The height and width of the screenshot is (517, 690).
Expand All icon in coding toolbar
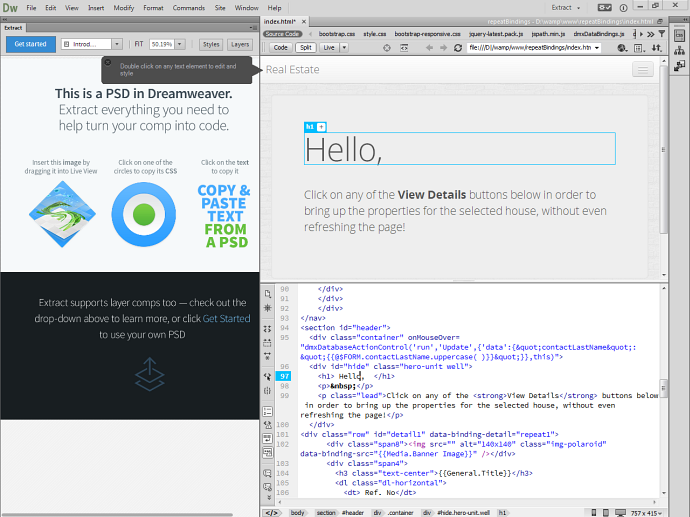coord(268,356)
